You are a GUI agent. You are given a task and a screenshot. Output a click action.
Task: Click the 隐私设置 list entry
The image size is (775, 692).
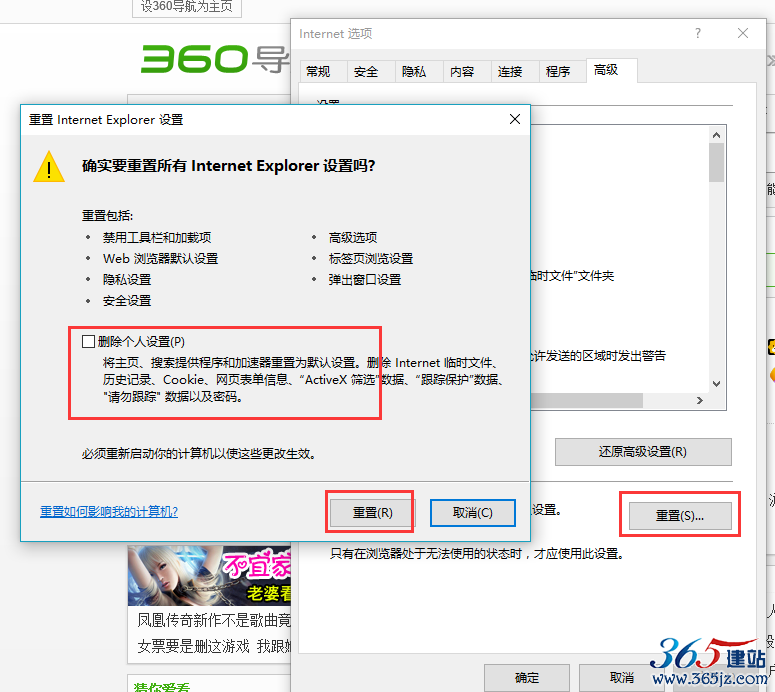coord(127,280)
